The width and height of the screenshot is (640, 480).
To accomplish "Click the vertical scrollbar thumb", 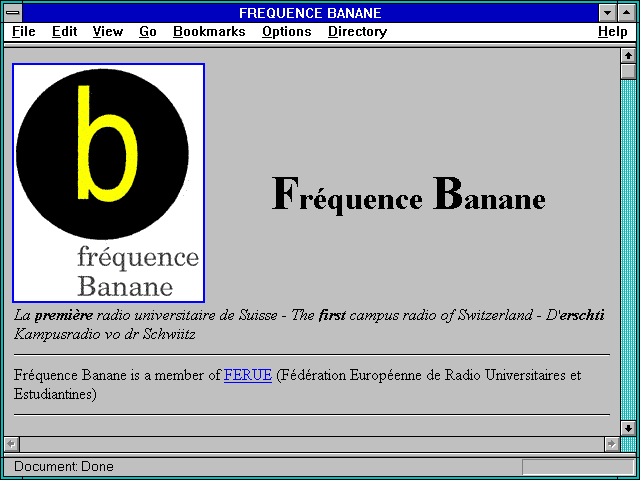I will click(x=628, y=71).
